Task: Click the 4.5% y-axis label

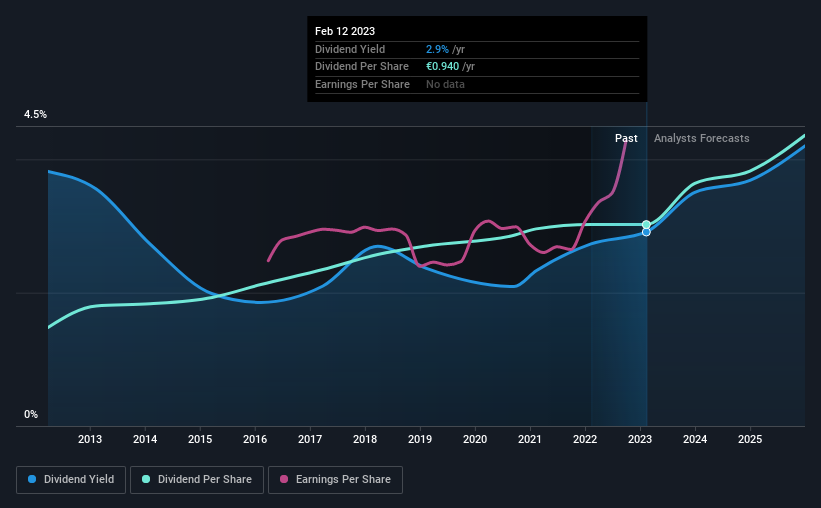Action: (x=35, y=115)
